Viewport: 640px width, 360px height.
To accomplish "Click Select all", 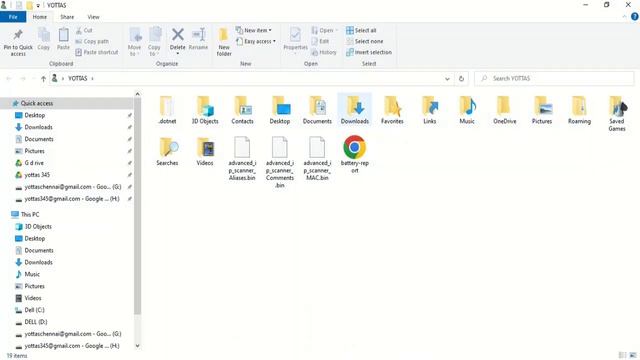I will pos(361,30).
